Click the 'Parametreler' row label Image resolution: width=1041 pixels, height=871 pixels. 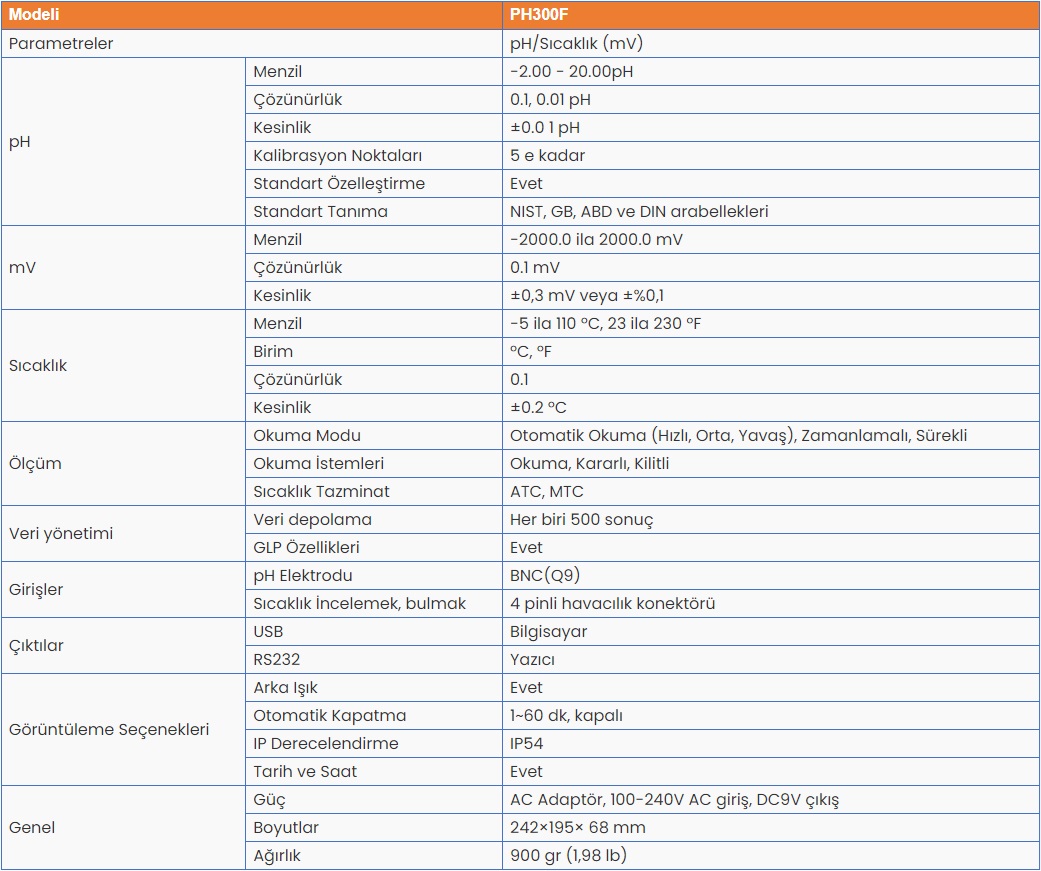click(61, 44)
